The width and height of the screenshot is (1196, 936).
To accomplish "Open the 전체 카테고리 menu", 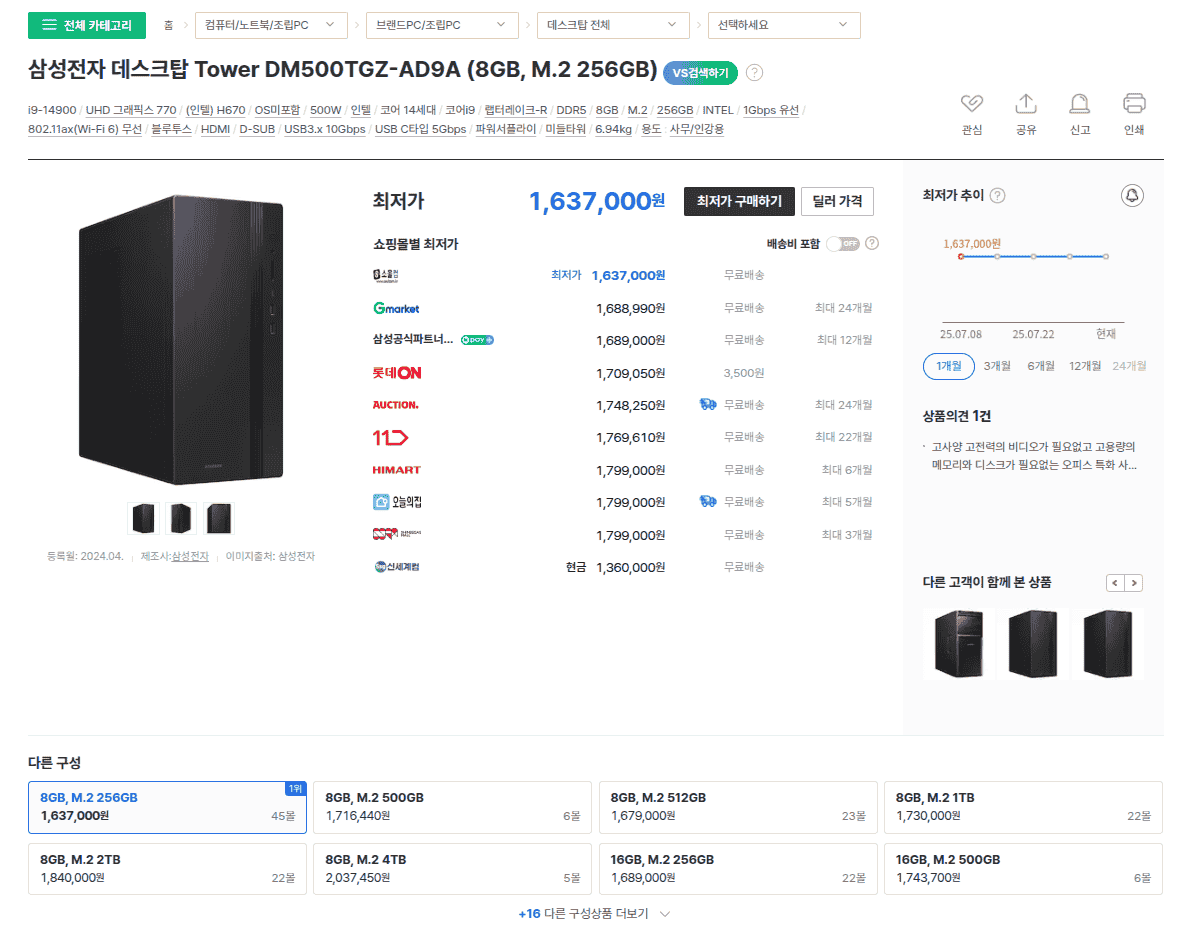I will (x=87, y=25).
